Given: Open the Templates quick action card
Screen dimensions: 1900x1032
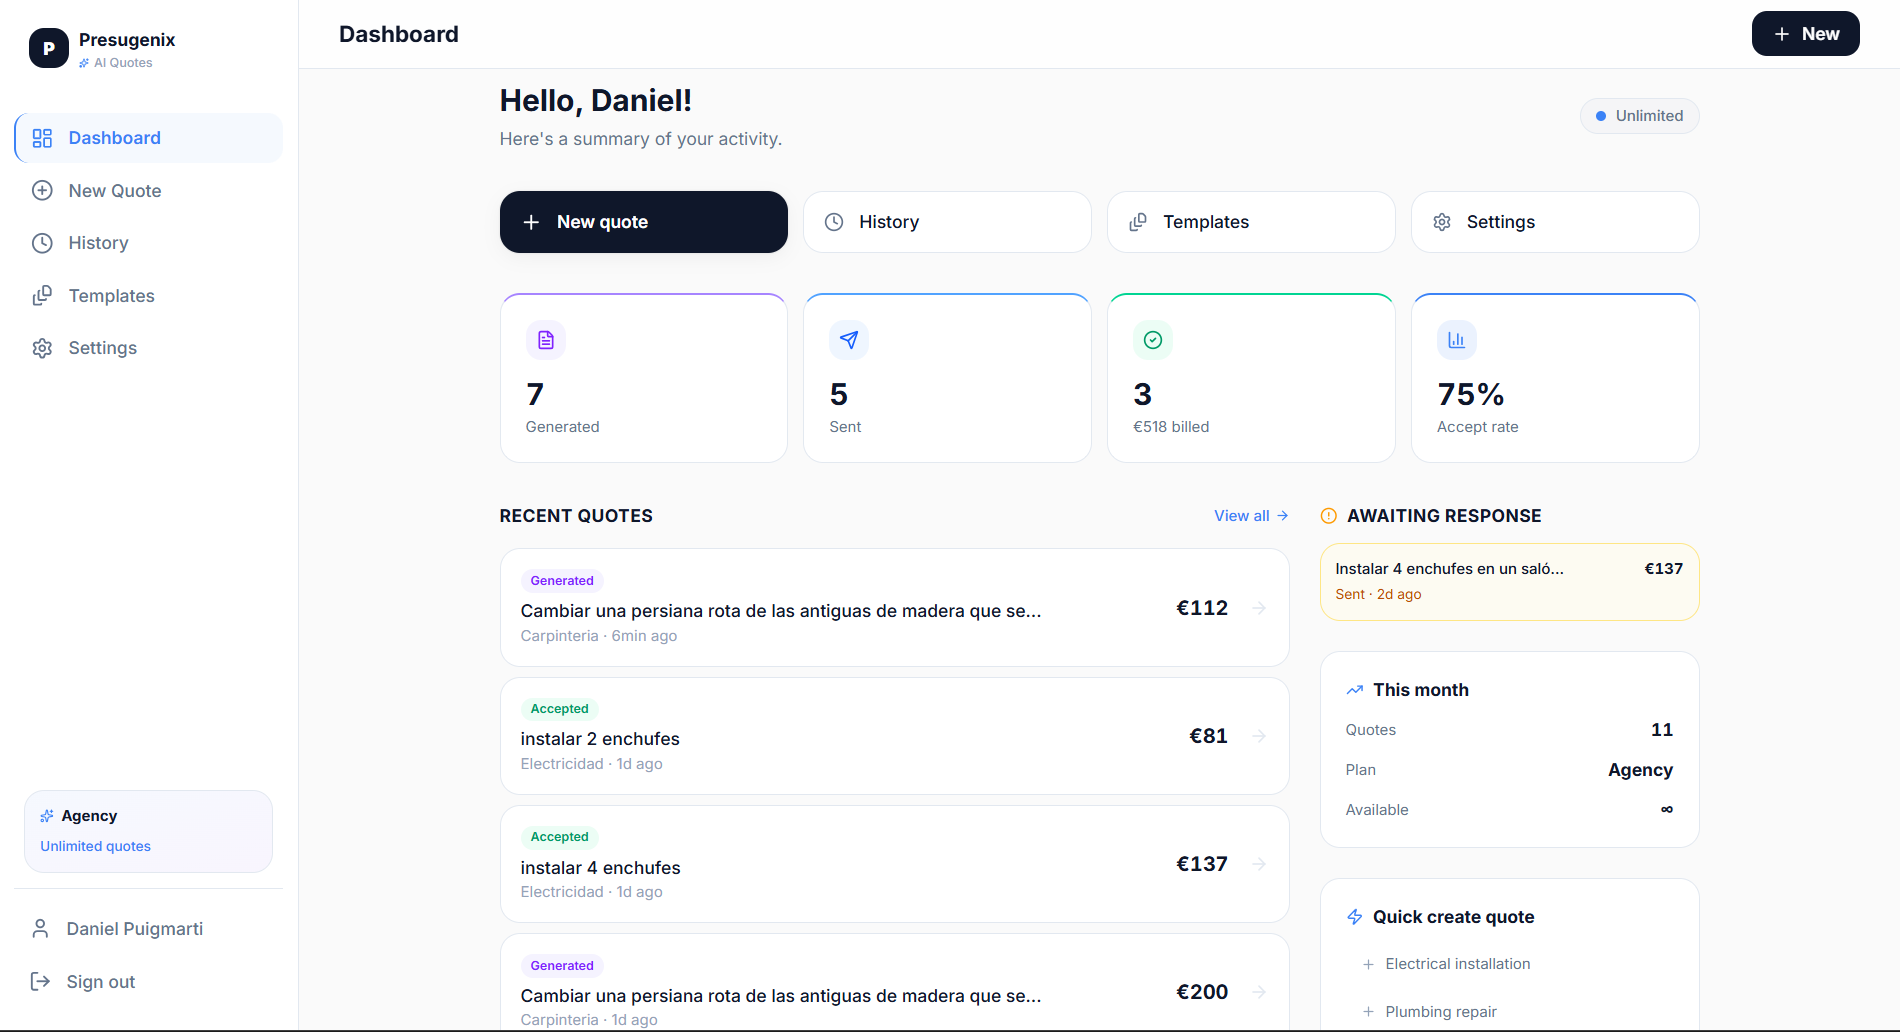Looking at the screenshot, I should [1251, 222].
